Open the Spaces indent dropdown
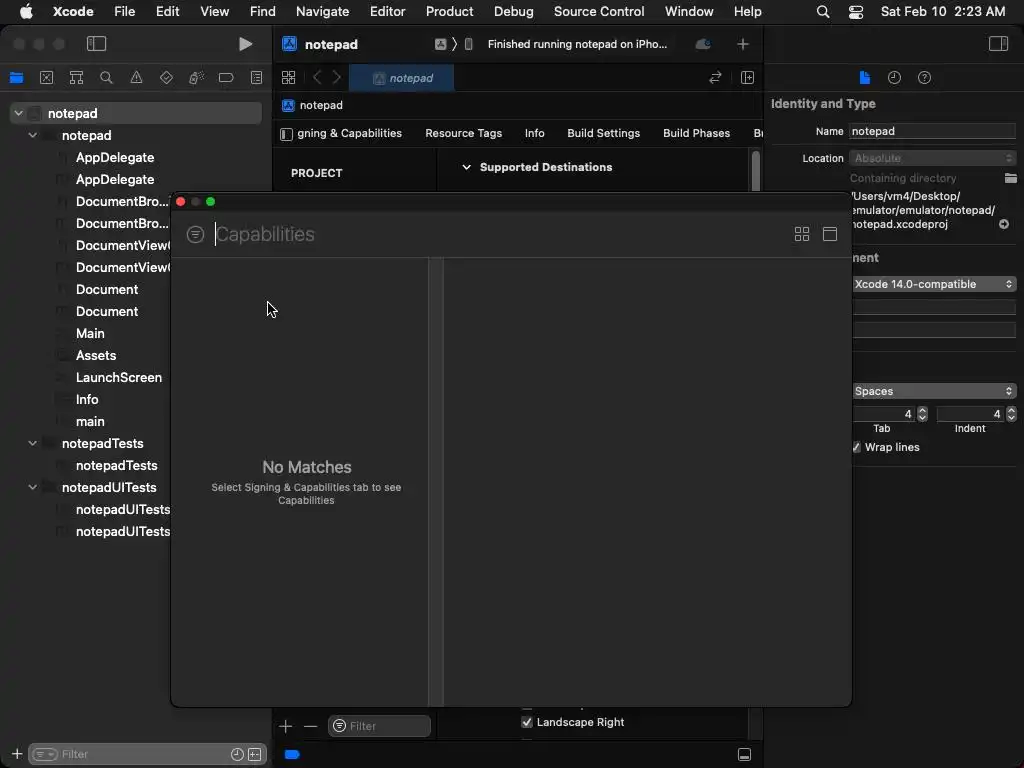Viewport: 1024px width, 768px height. click(934, 391)
